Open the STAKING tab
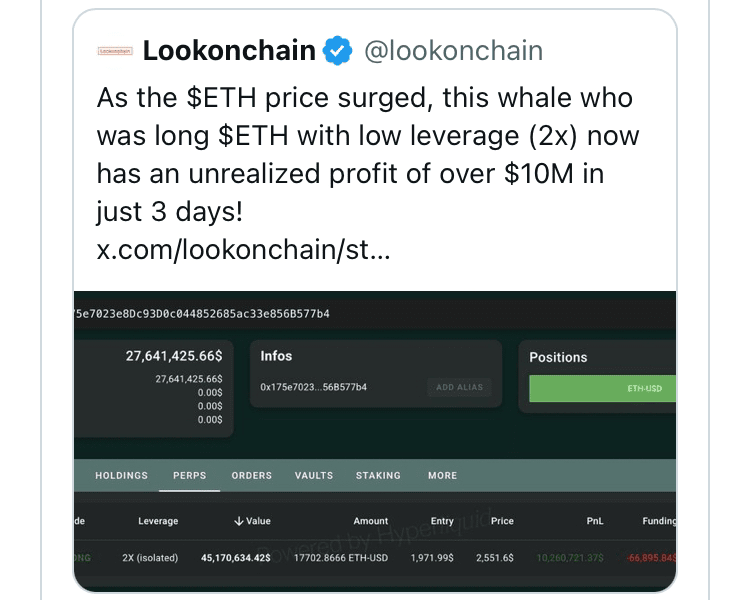The width and height of the screenshot is (750, 600). click(x=378, y=476)
